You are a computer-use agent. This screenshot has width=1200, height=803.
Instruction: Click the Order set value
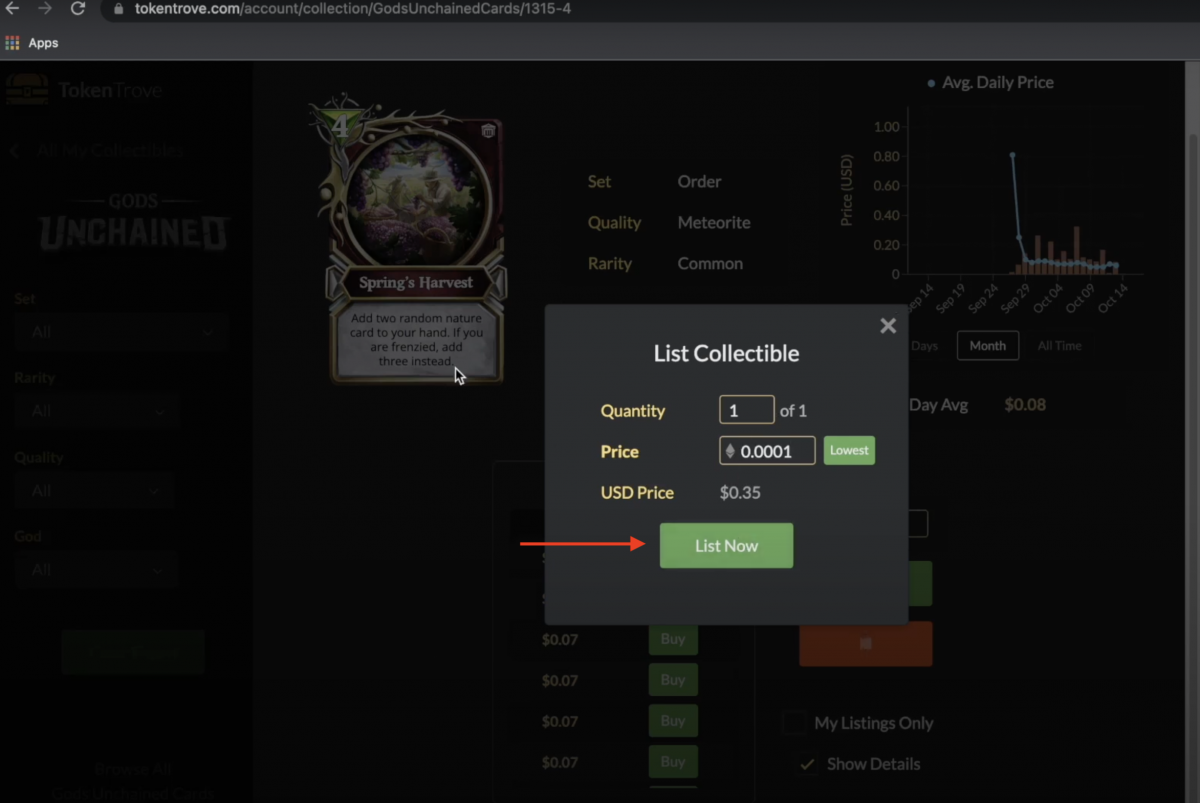699,182
